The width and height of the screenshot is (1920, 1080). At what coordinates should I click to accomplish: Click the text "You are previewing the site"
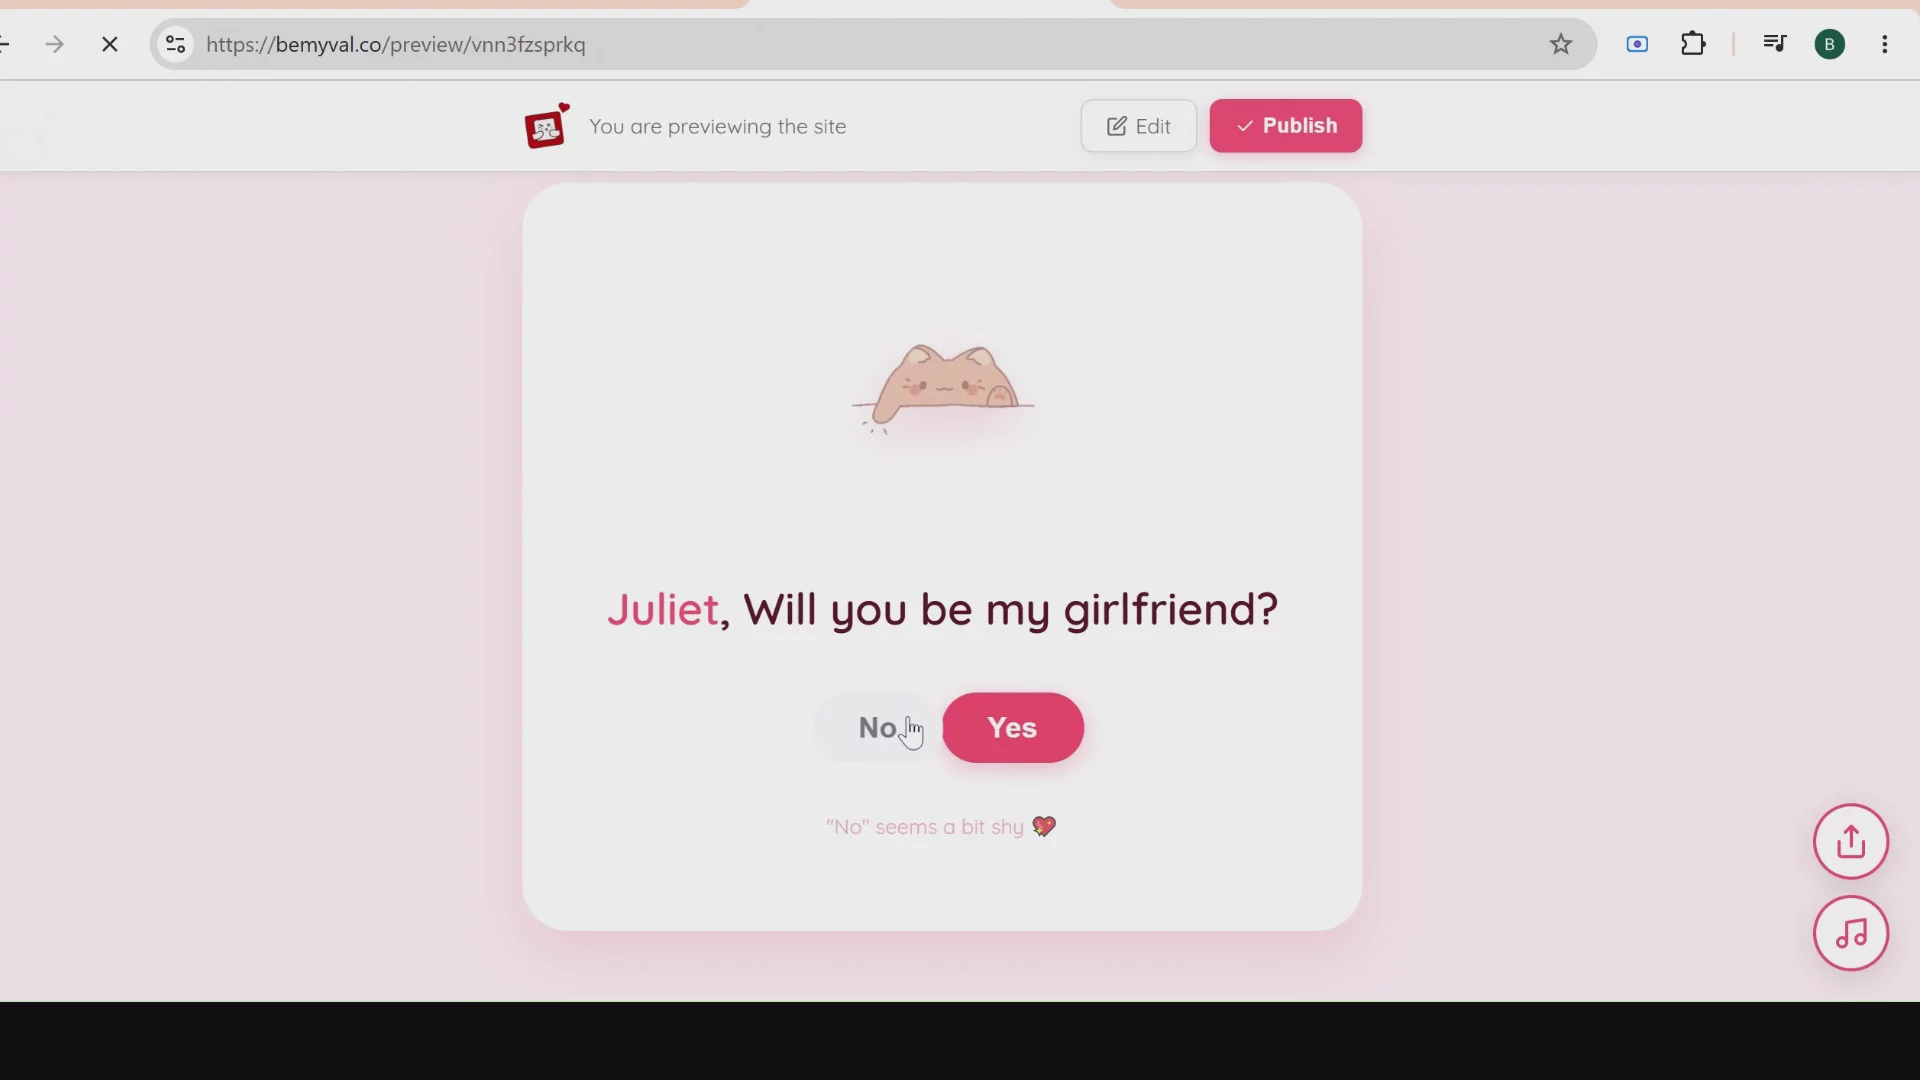[x=718, y=127]
